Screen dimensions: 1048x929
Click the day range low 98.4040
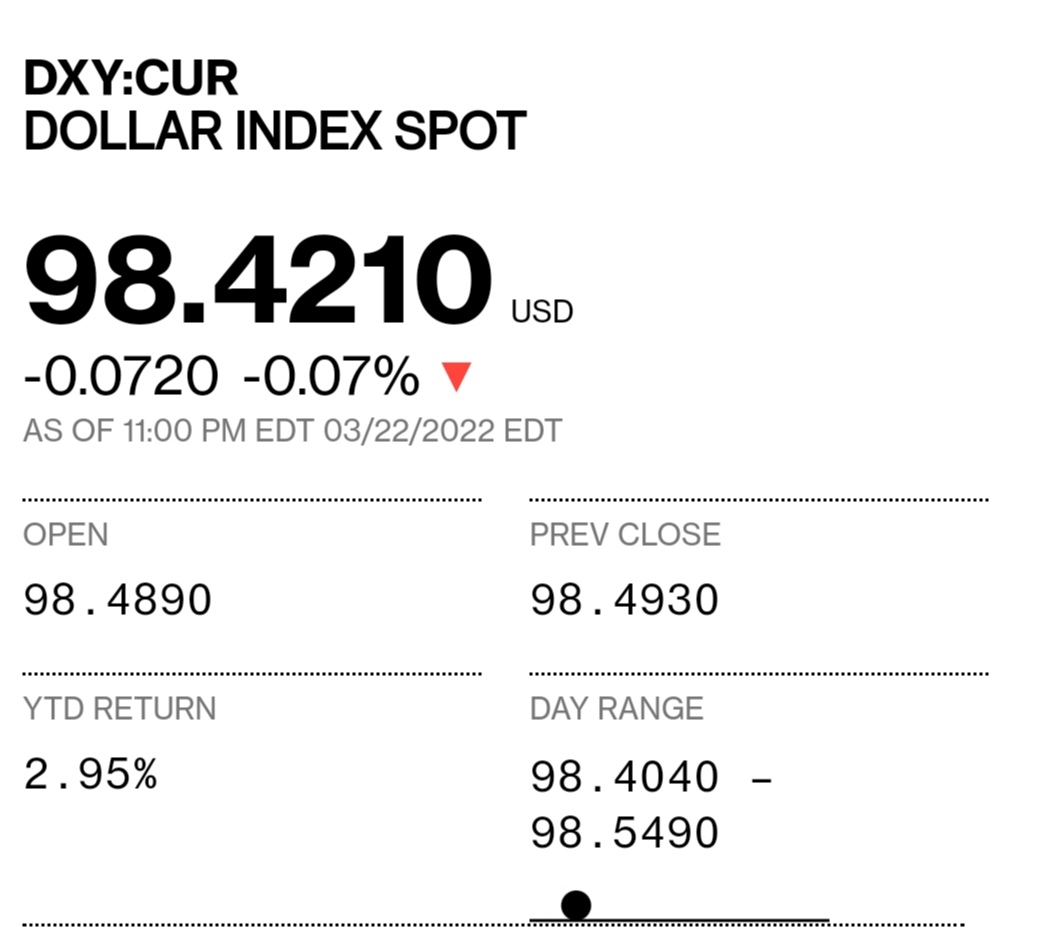pos(624,777)
